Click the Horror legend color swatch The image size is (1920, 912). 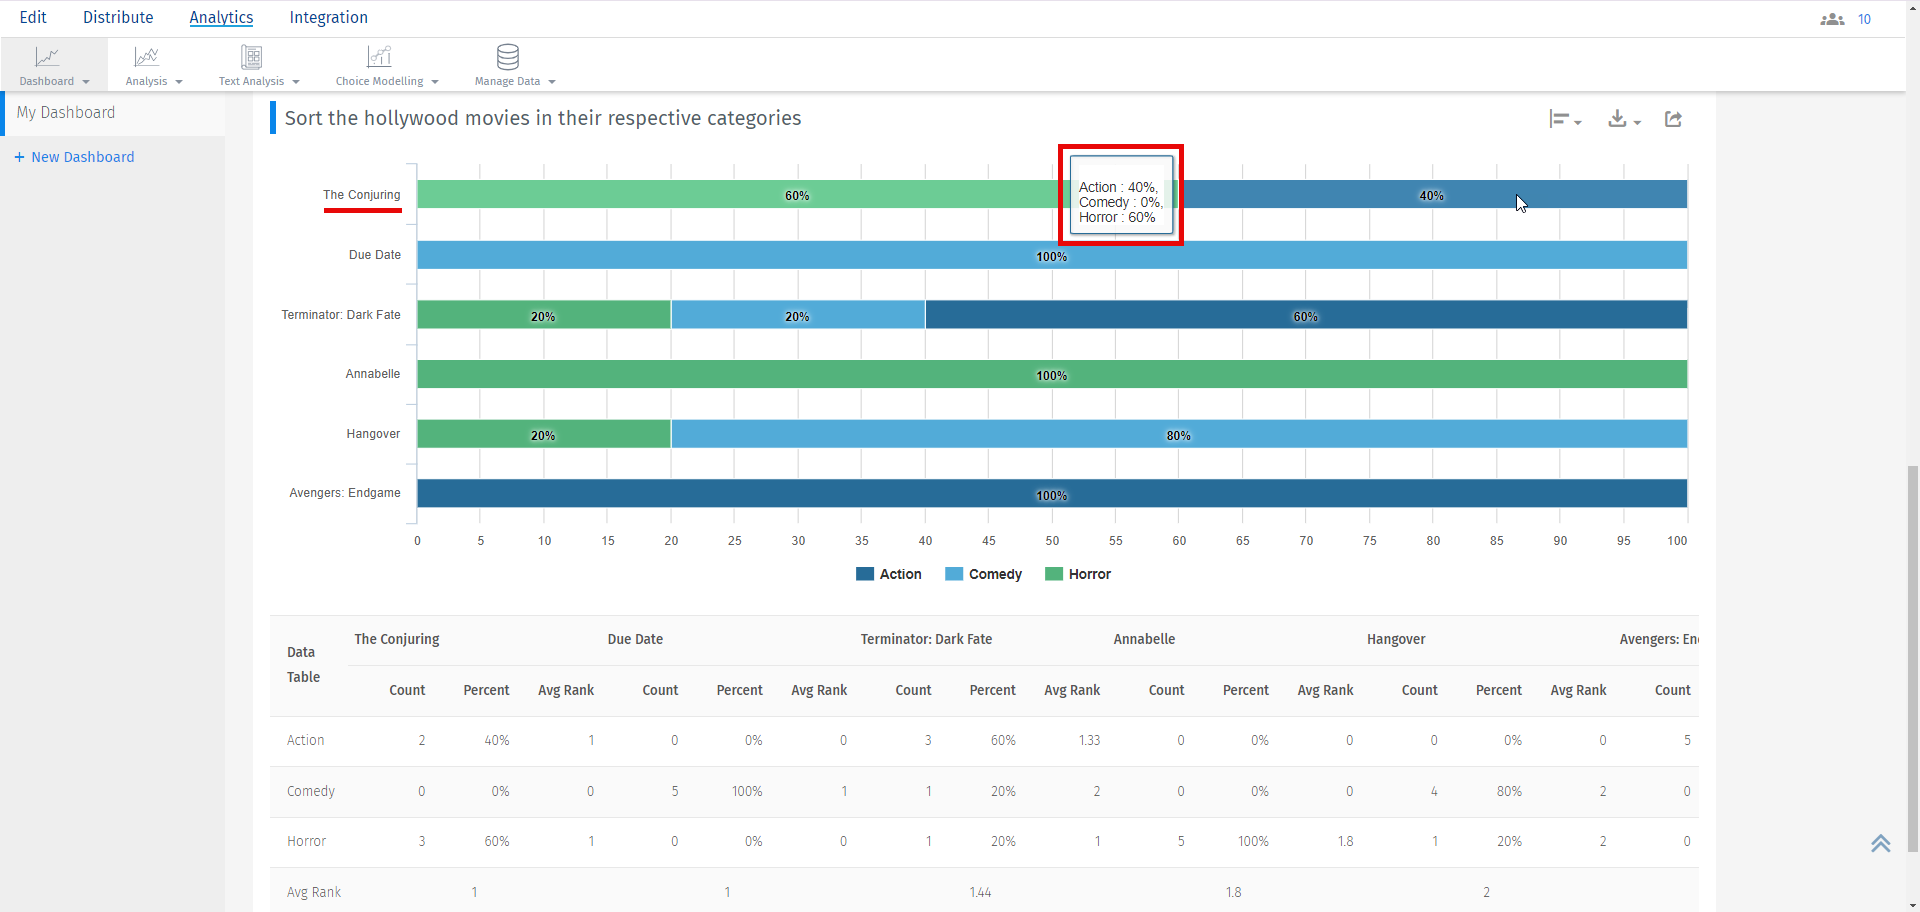(1054, 574)
